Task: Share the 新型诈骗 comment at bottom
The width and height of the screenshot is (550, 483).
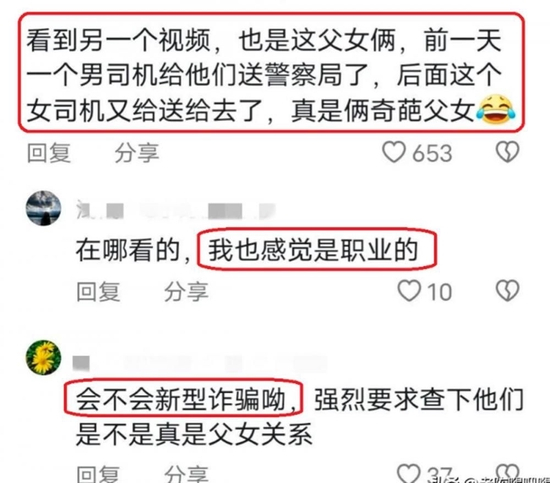Action: point(187,474)
